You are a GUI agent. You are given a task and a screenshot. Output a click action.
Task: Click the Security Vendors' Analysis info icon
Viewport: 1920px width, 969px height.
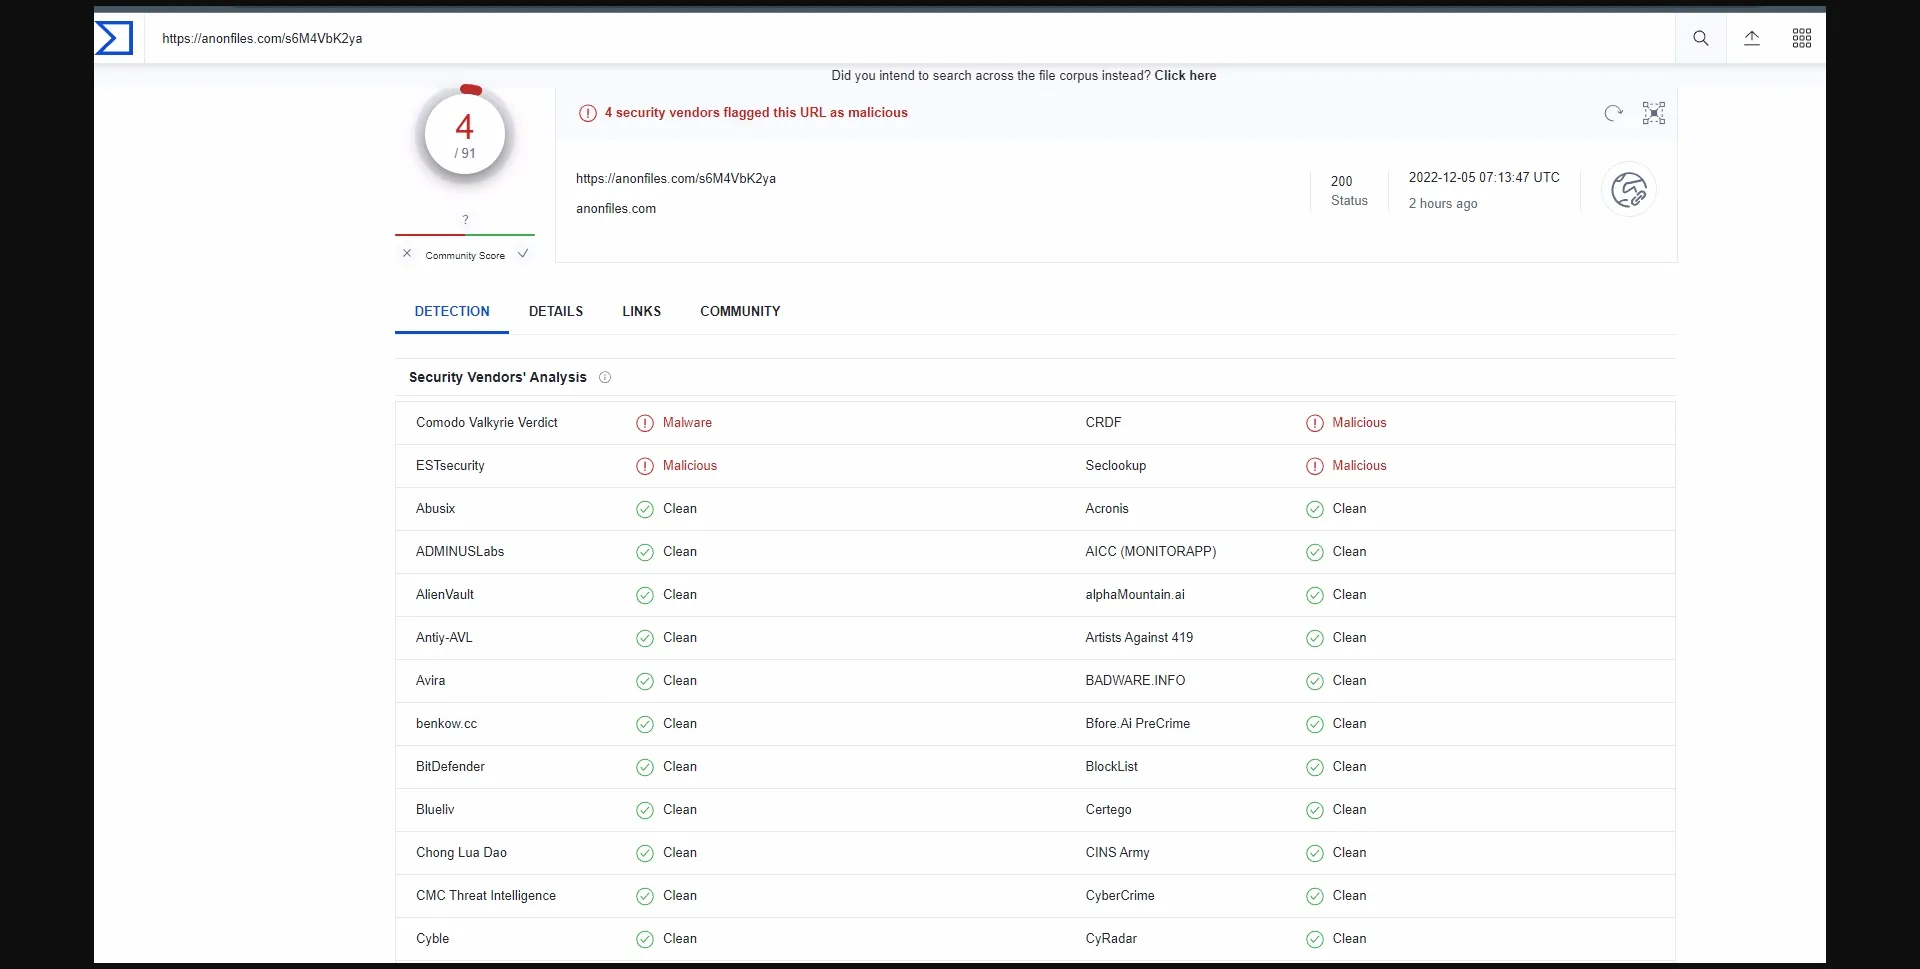(605, 377)
